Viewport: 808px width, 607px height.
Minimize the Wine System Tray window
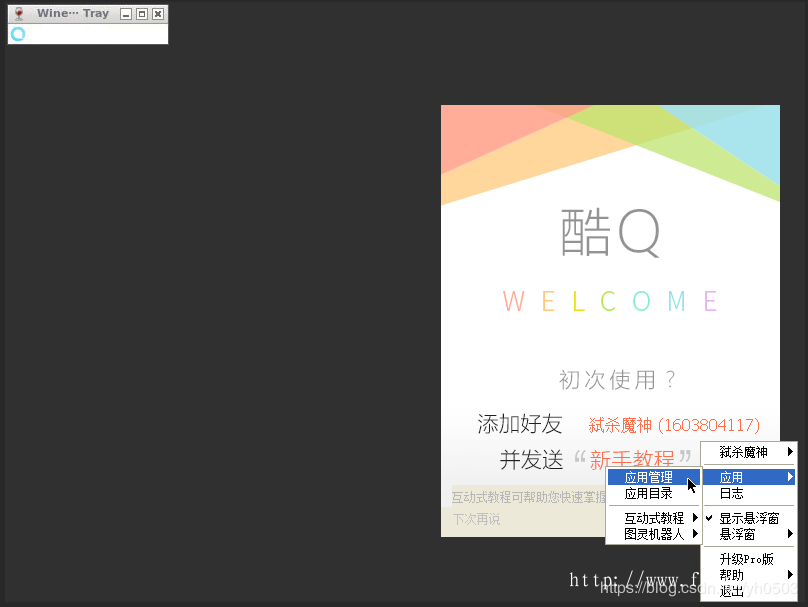(125, 14)
